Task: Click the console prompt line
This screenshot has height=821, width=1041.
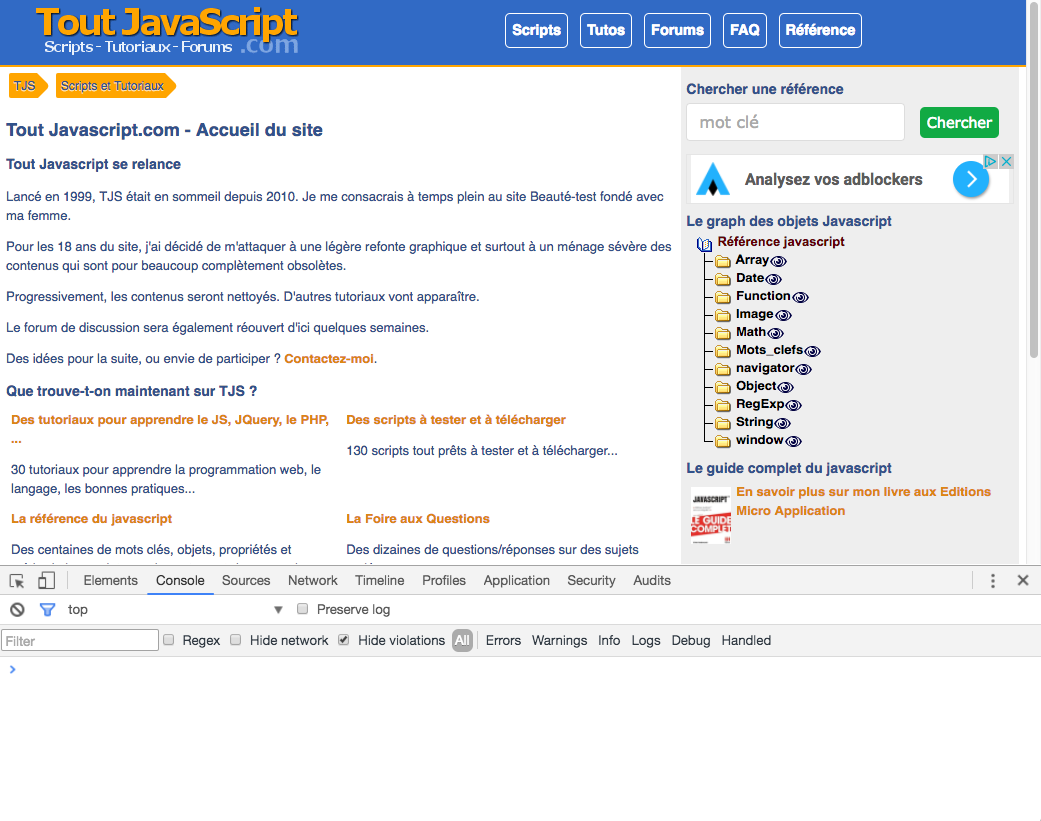Action: click(520, 669)
